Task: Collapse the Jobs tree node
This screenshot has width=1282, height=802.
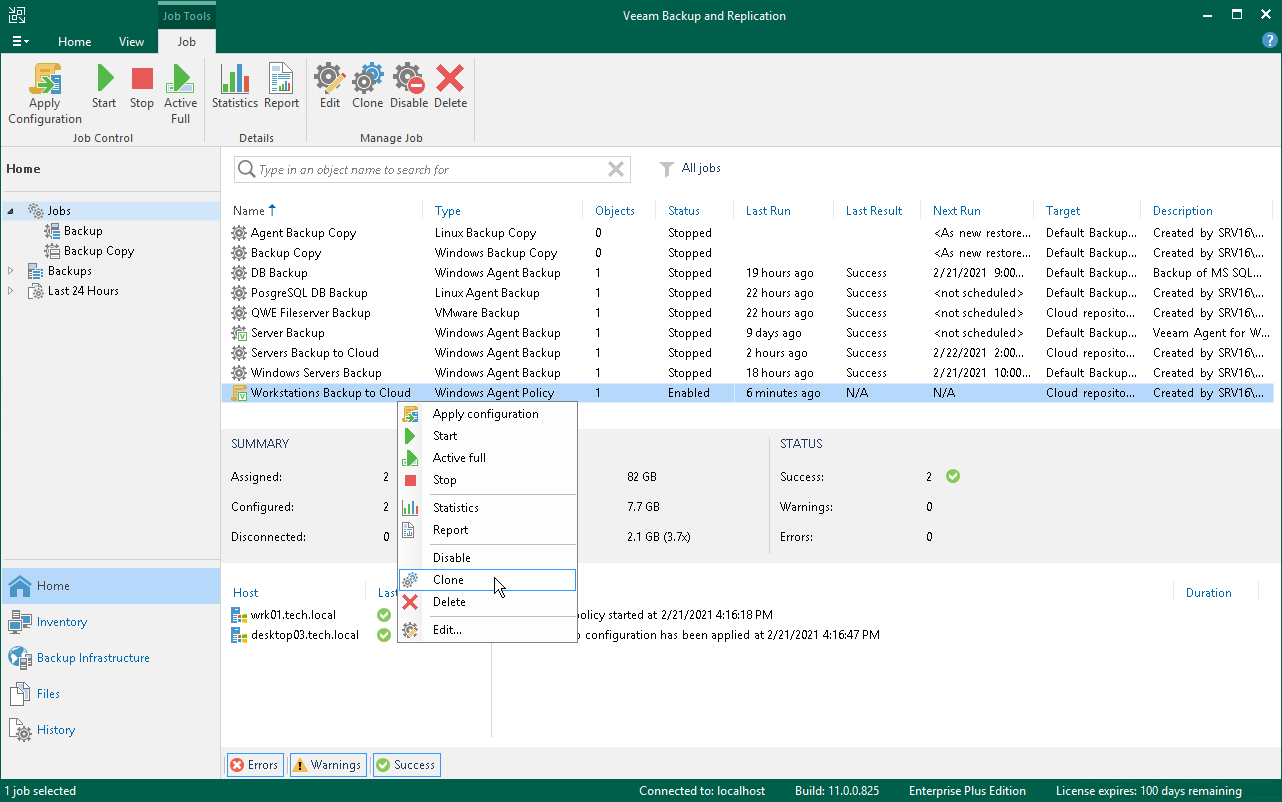Action: [11, 211]
